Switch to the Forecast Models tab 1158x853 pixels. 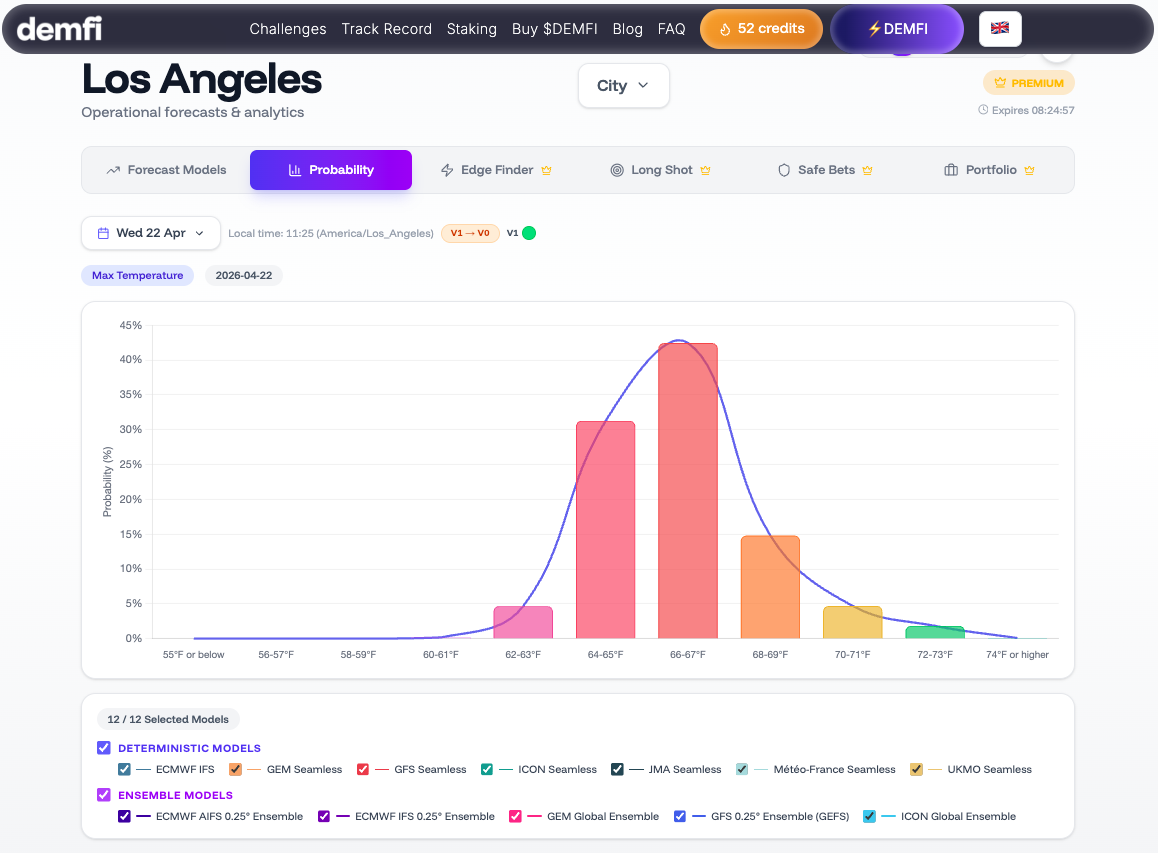[166, 170]
